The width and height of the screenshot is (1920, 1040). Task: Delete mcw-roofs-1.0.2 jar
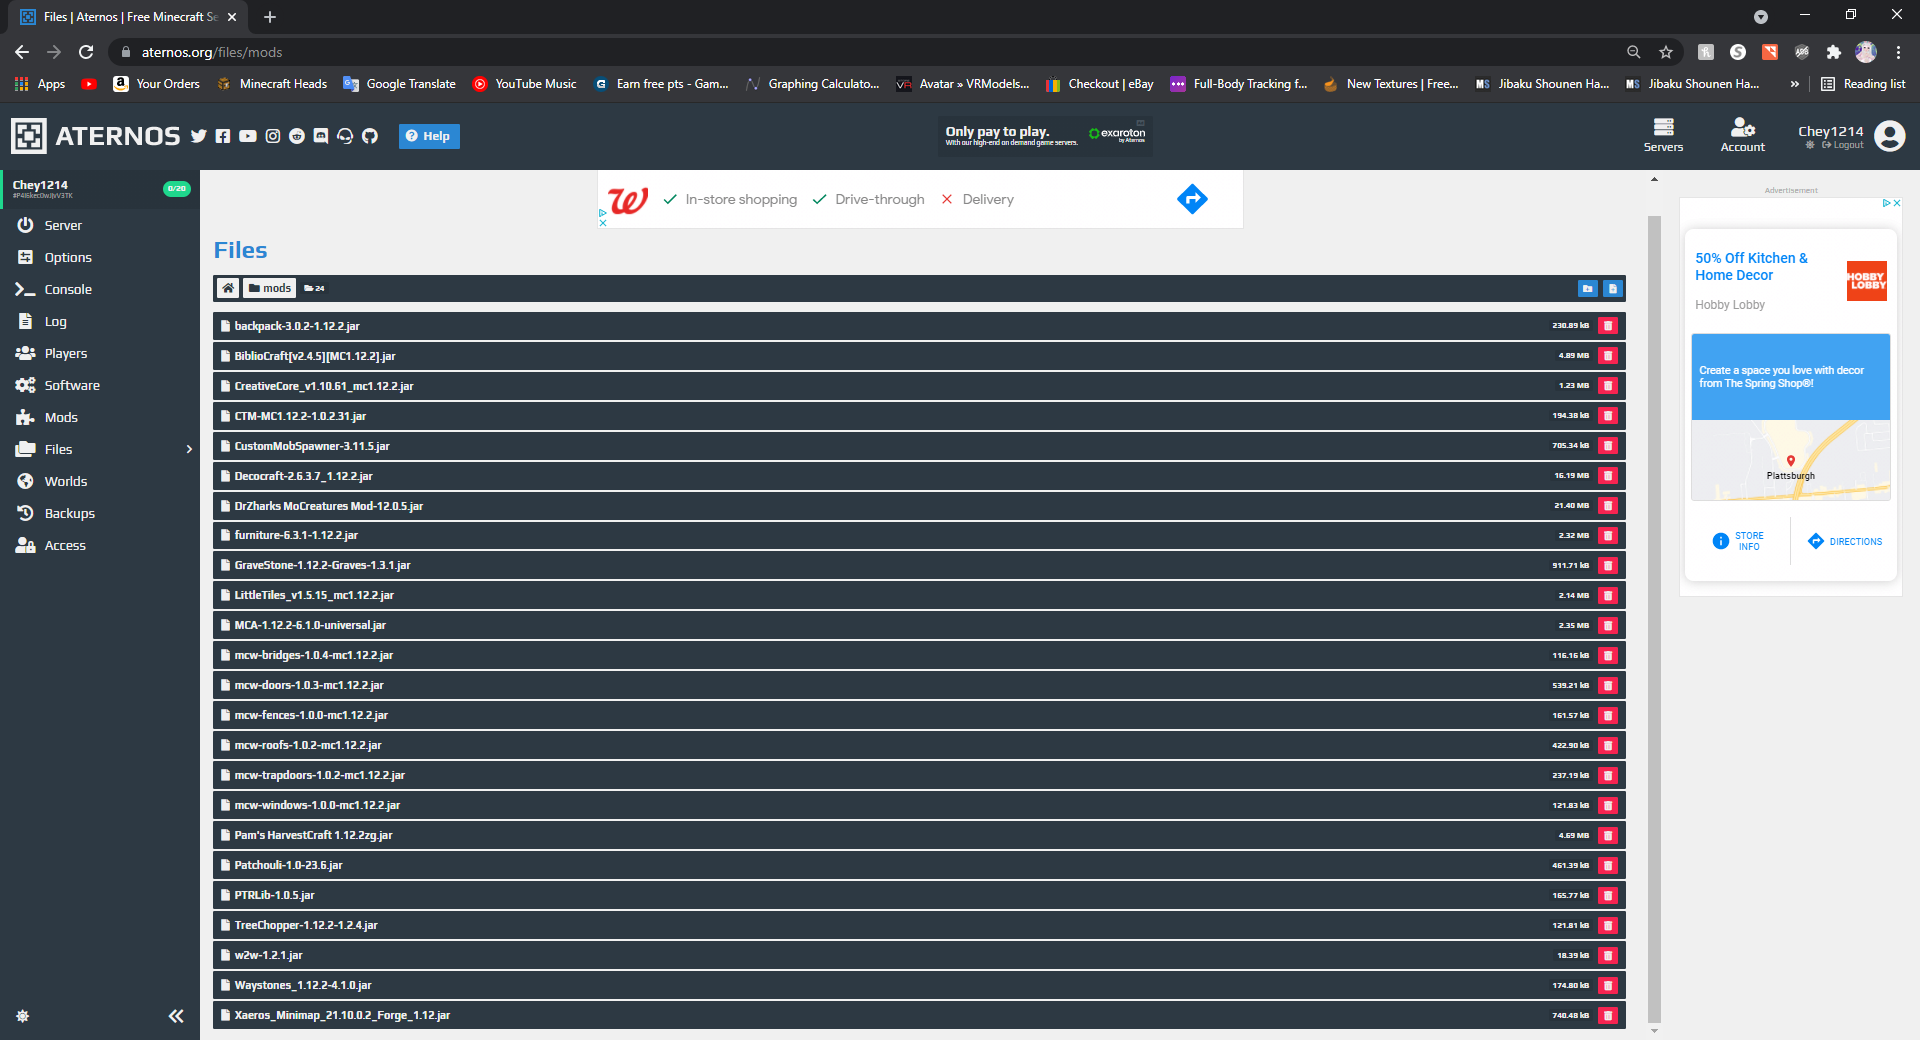coord(1608,746)
